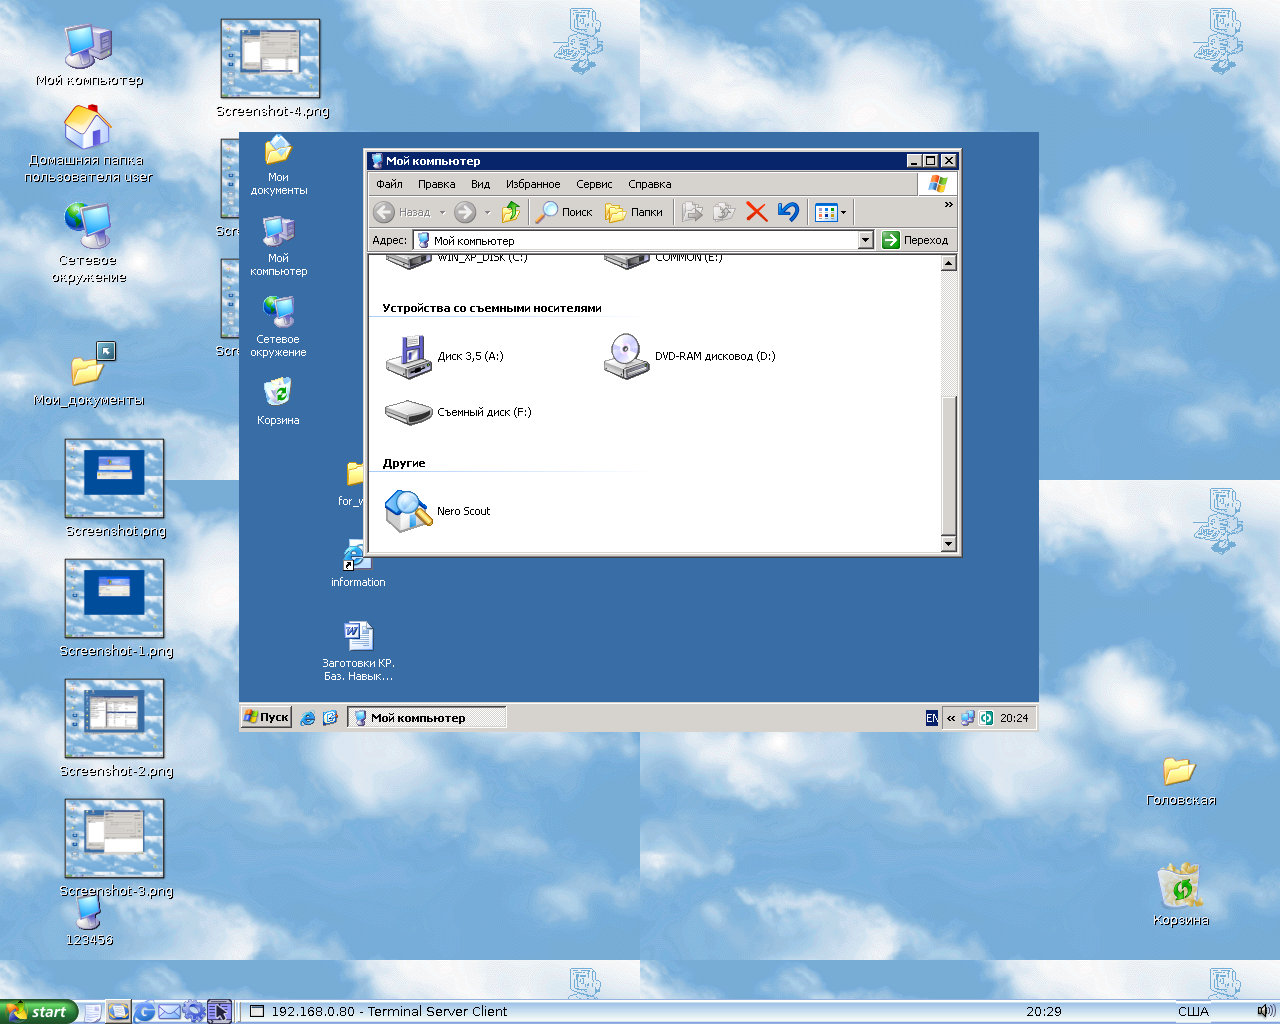Click the Up folder icon in toolbar
Viewport: 1280px width, 1024px height.
(x=511, y=212)
